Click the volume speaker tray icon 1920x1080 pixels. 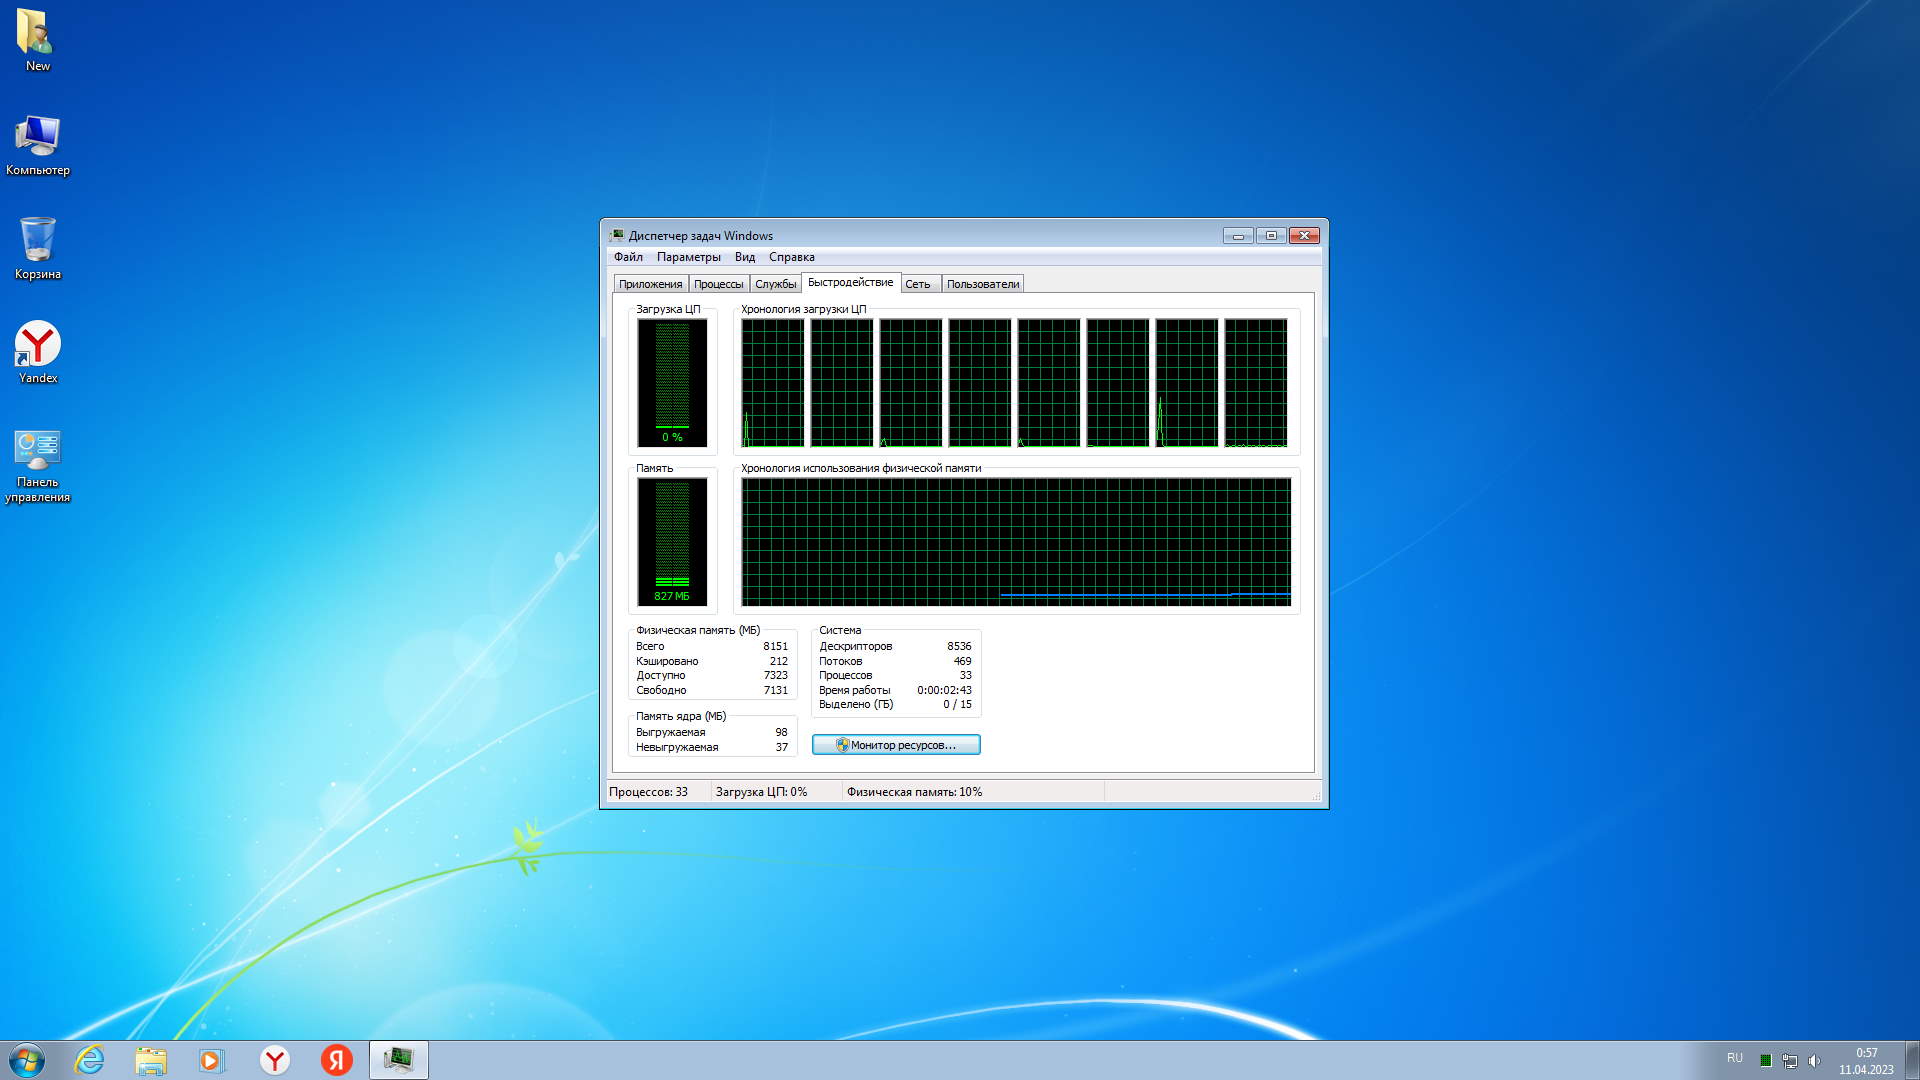coord(1814,1061)
